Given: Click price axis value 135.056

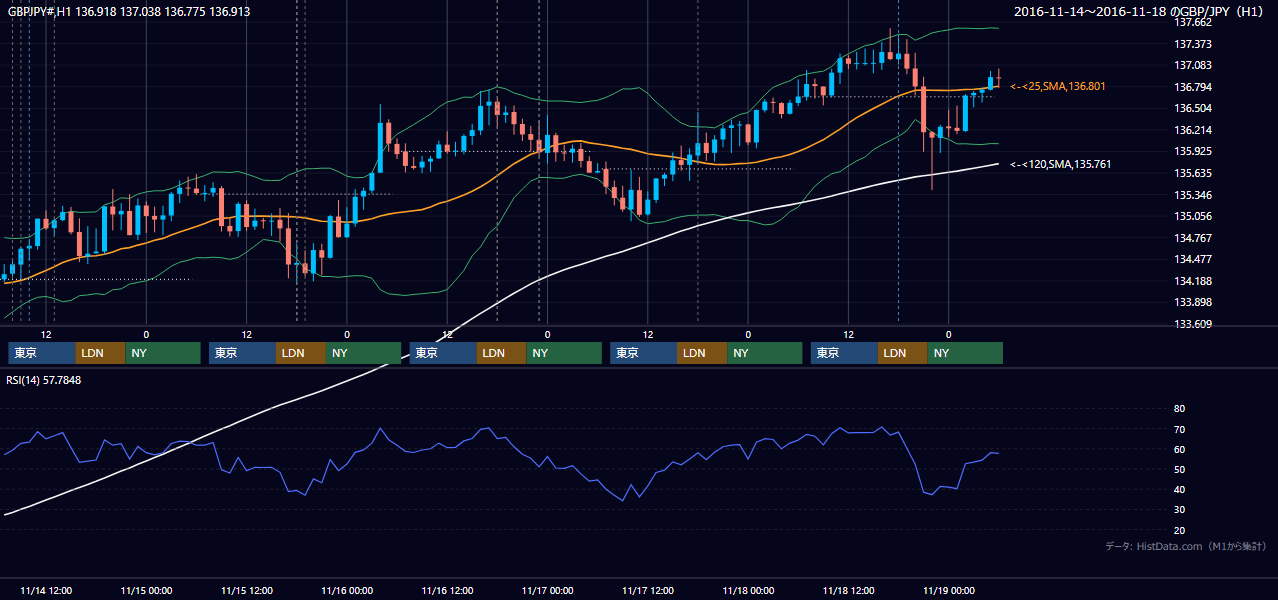Looking at the screenshot, I should [x=1193, y=216].
